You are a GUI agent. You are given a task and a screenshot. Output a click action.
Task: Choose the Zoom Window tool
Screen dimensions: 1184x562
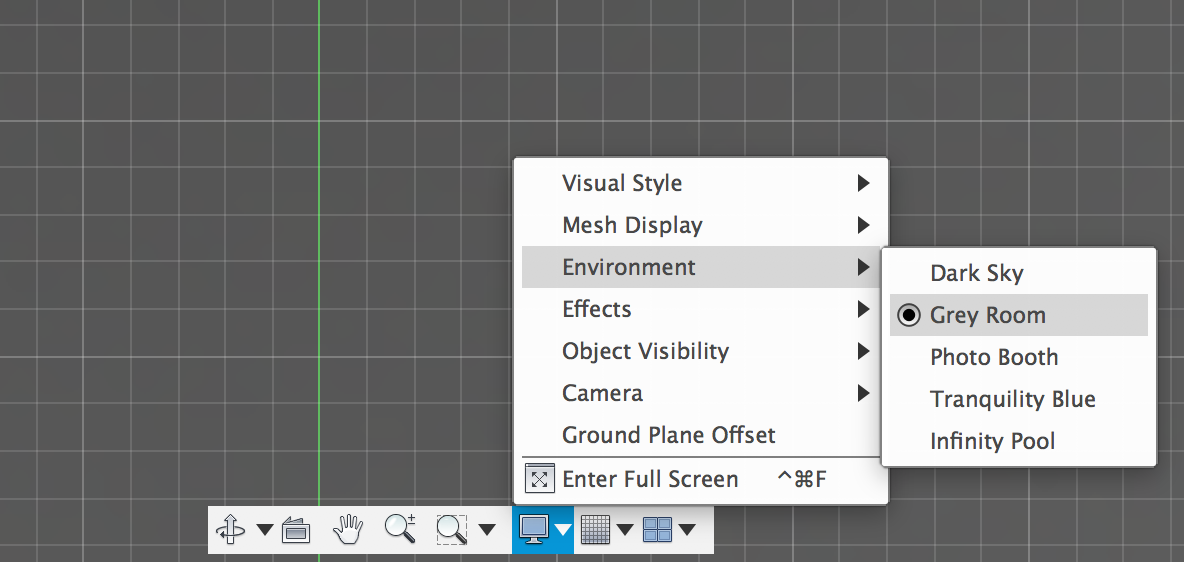[x=452, y=529]
